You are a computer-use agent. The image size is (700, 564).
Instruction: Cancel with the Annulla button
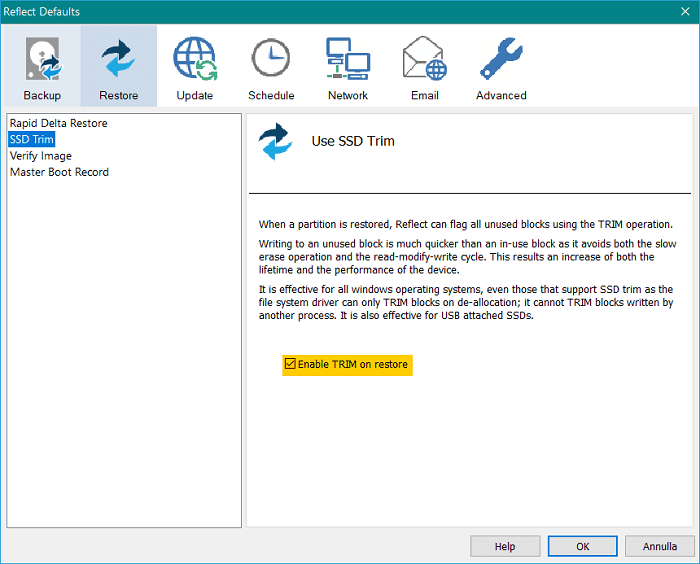click(x=660, y=546)
